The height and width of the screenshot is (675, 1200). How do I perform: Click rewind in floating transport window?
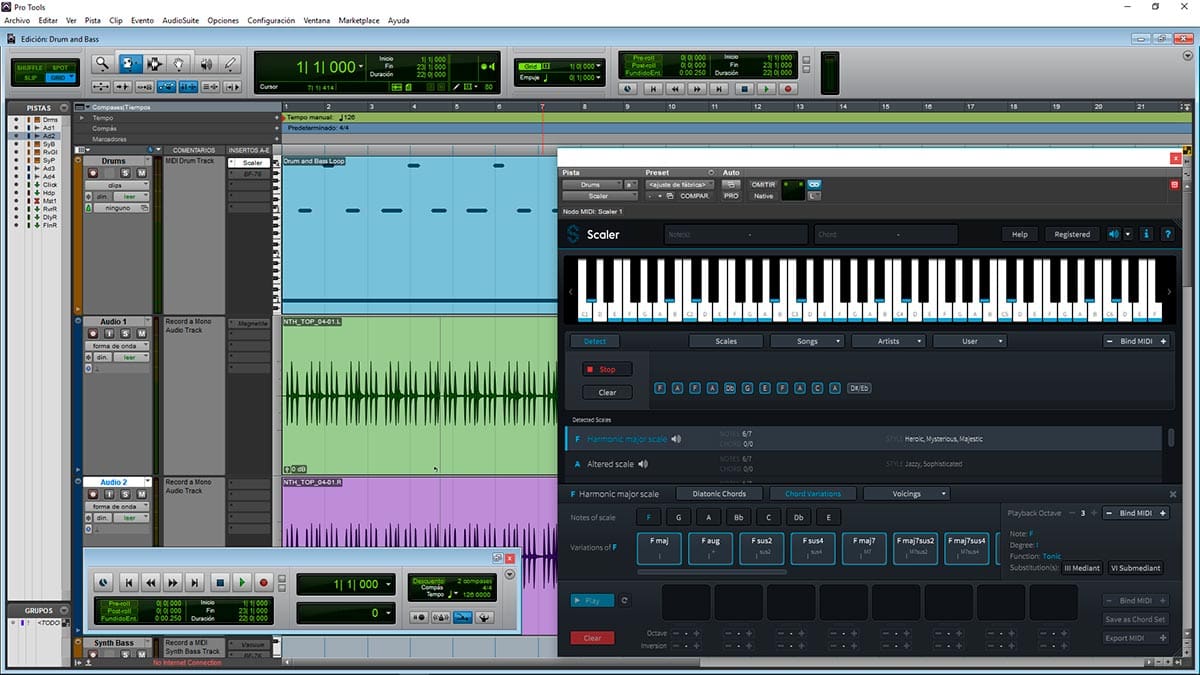(x=151, y=582)
